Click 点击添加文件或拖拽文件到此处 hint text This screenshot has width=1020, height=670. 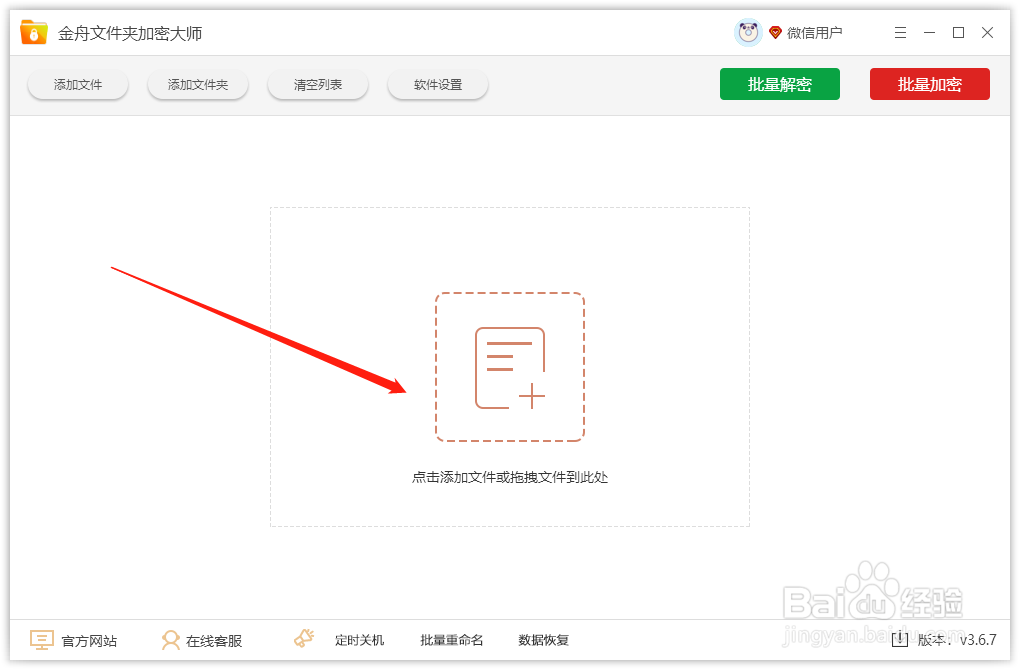(510, 477)
